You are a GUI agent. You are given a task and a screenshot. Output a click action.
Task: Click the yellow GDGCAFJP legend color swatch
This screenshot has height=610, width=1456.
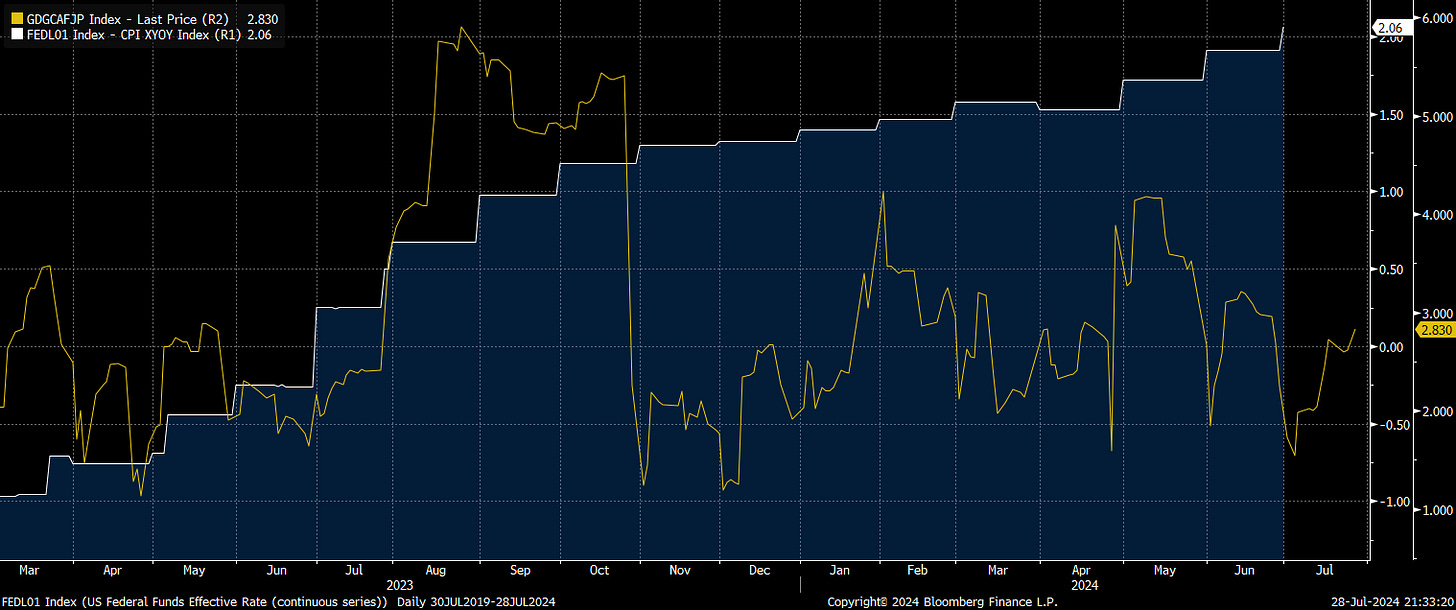click(x=15, y=19)
